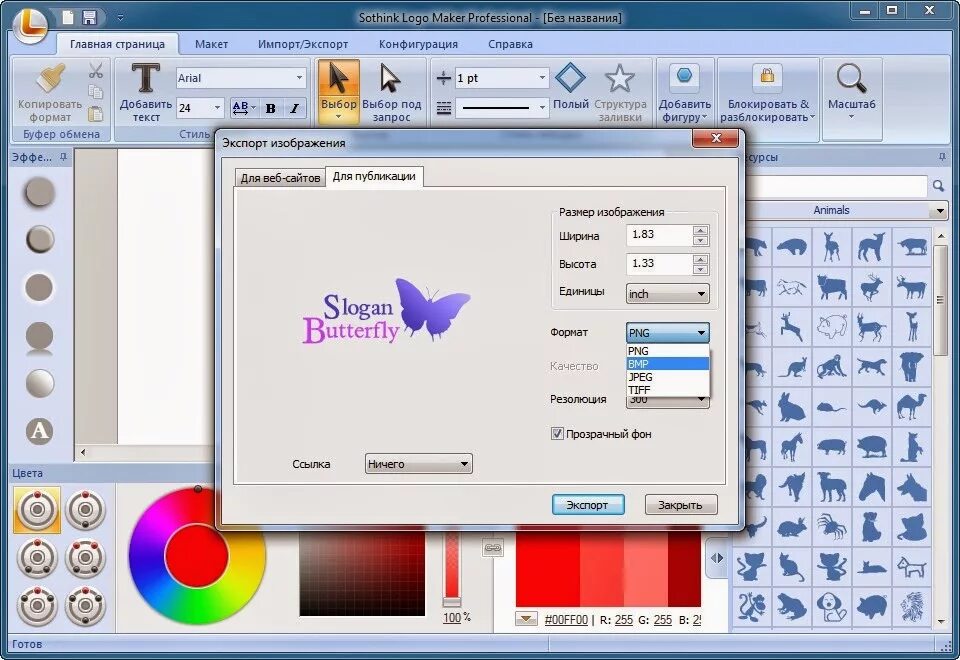Toggle Прозрачный фон checkbox
Viewport: 960px width, 660px height.
pyautogui.click(x=557, y=434)
